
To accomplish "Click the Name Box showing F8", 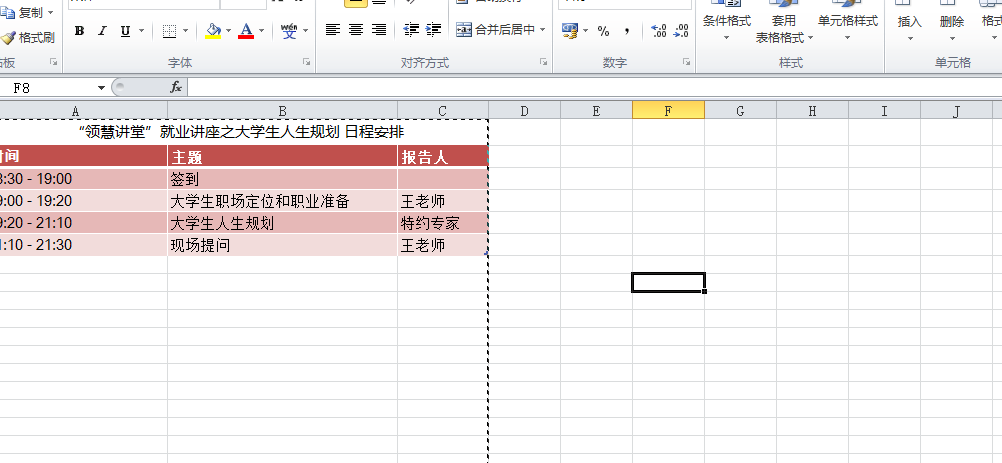I will [46, 87].
